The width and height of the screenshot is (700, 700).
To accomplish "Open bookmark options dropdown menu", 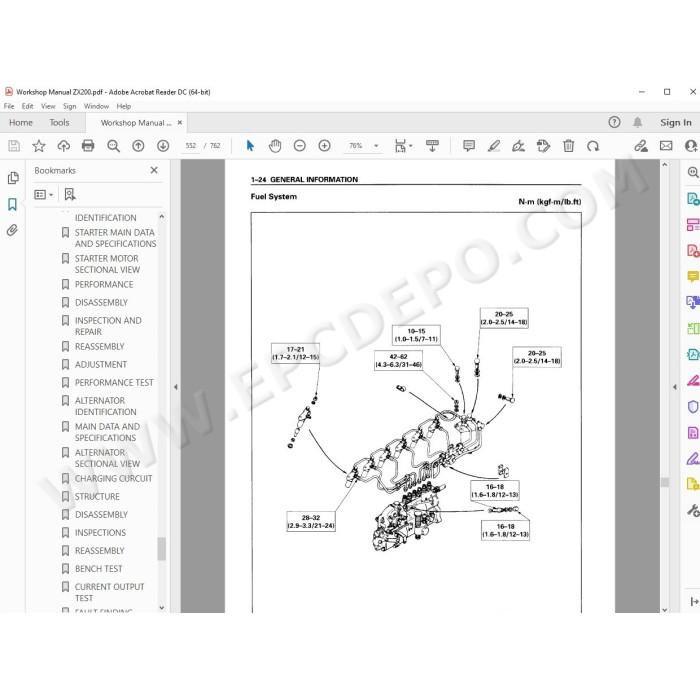I will coord(44,194).
